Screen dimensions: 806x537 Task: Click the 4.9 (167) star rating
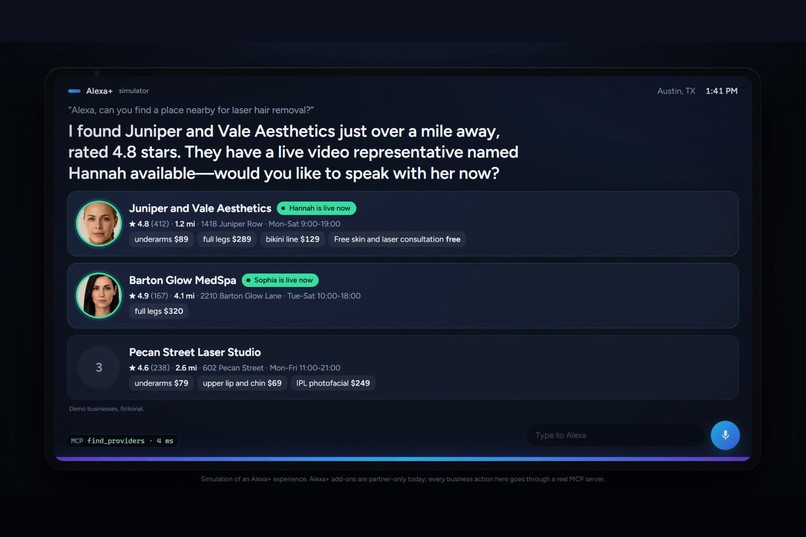(x=149, y=295)
